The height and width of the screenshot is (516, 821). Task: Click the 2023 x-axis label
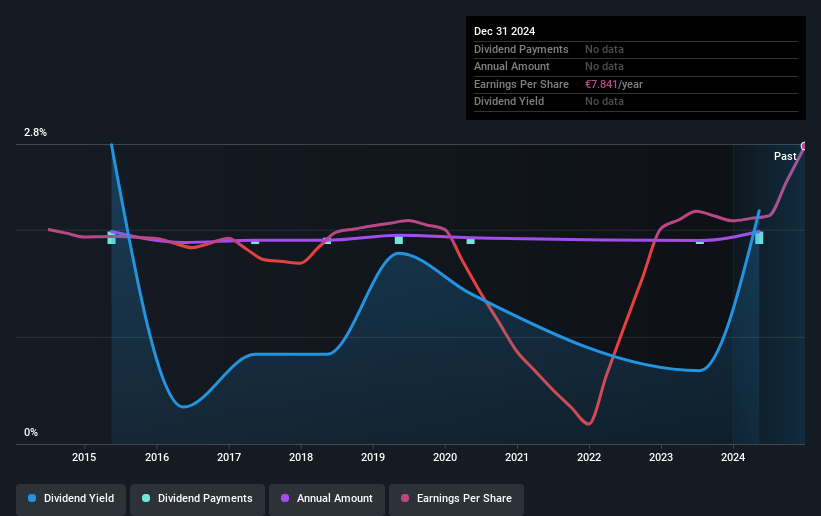tap(661, 457)
